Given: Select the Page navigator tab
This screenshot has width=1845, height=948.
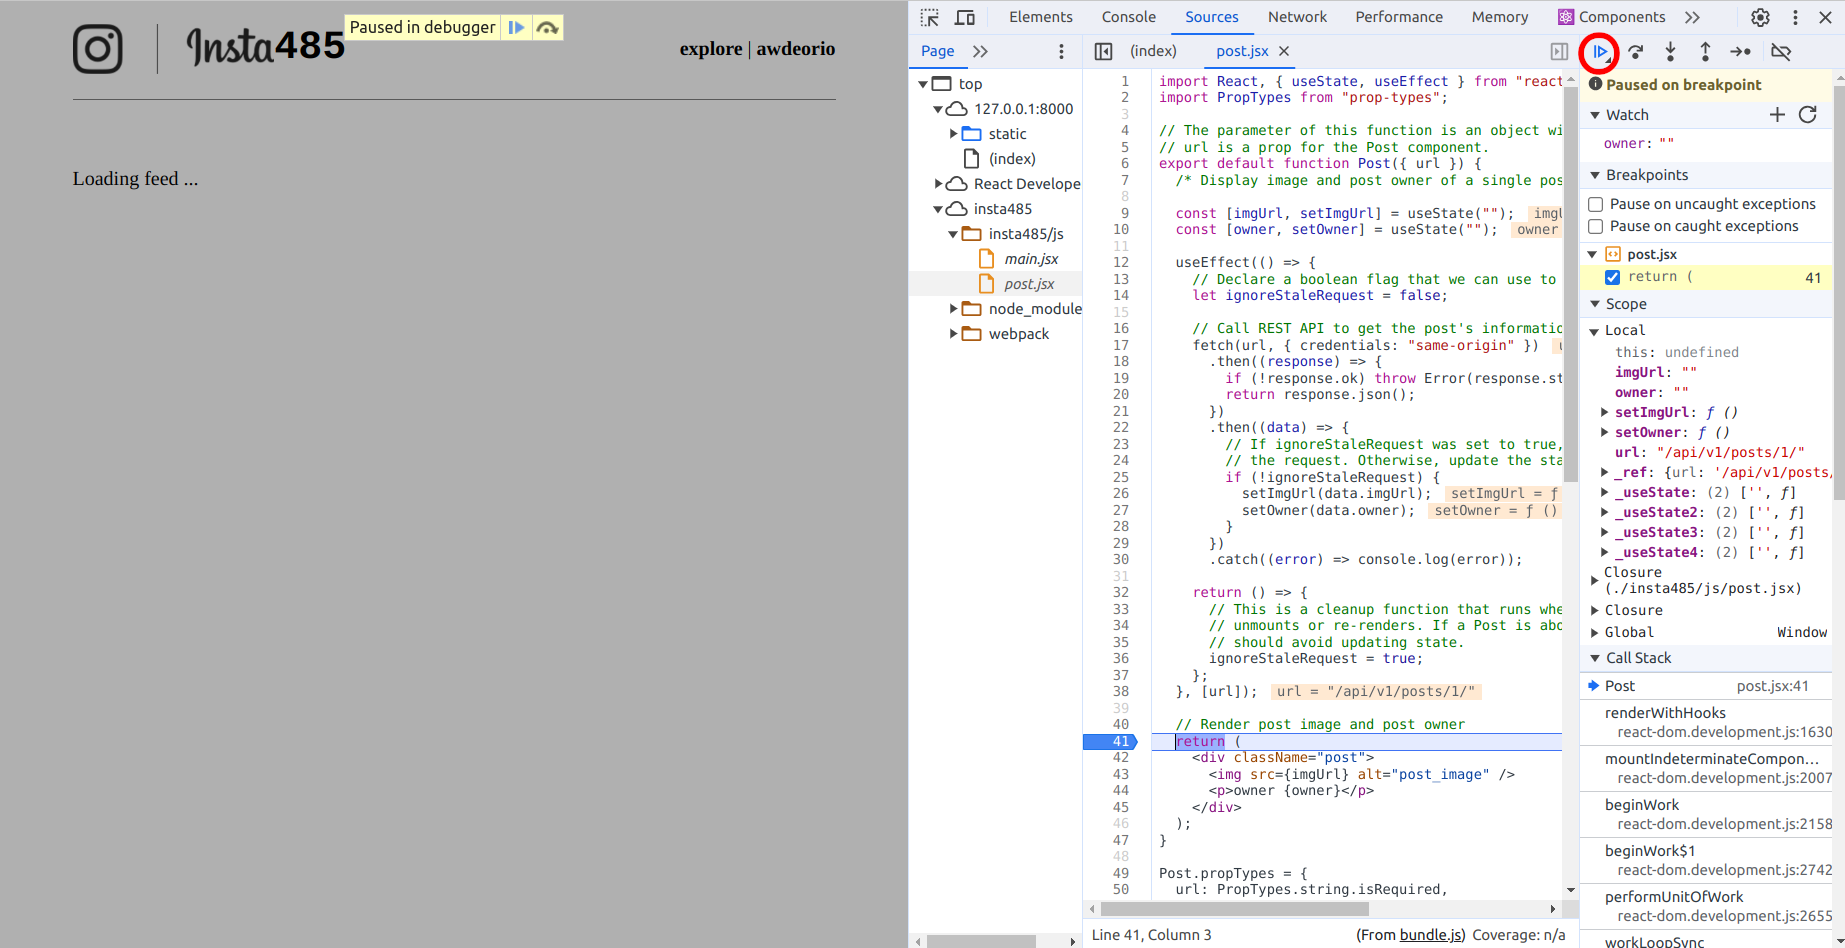Looking at the screenshot, I should (938, 51).
